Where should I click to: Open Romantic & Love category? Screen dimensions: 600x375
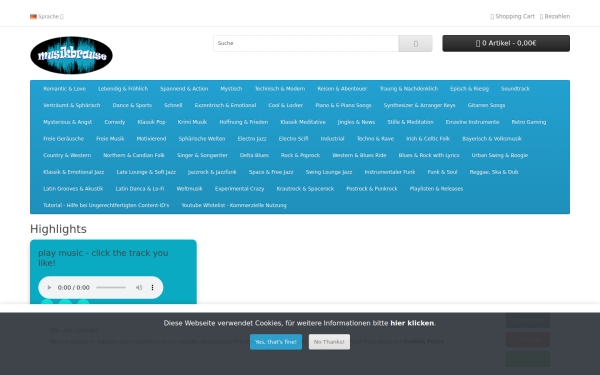(64, 89)
